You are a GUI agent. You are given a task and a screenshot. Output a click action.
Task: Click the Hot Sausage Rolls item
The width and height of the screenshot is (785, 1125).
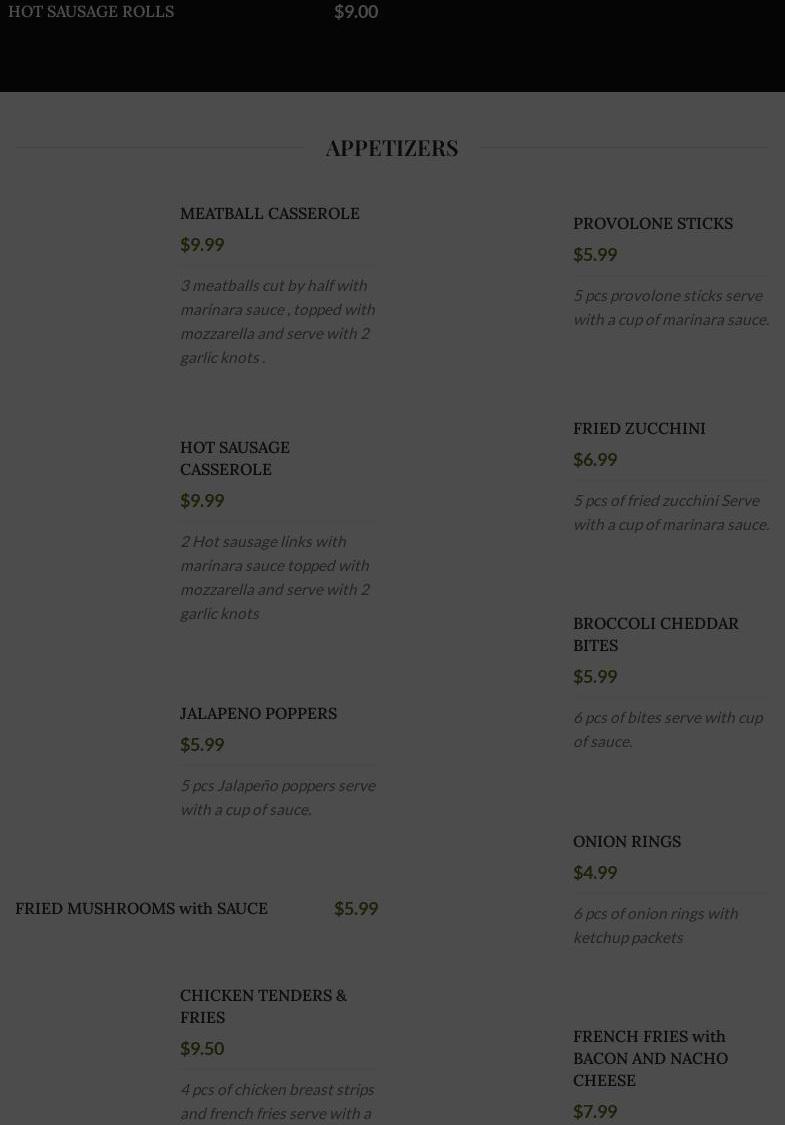tap(91, 11)
